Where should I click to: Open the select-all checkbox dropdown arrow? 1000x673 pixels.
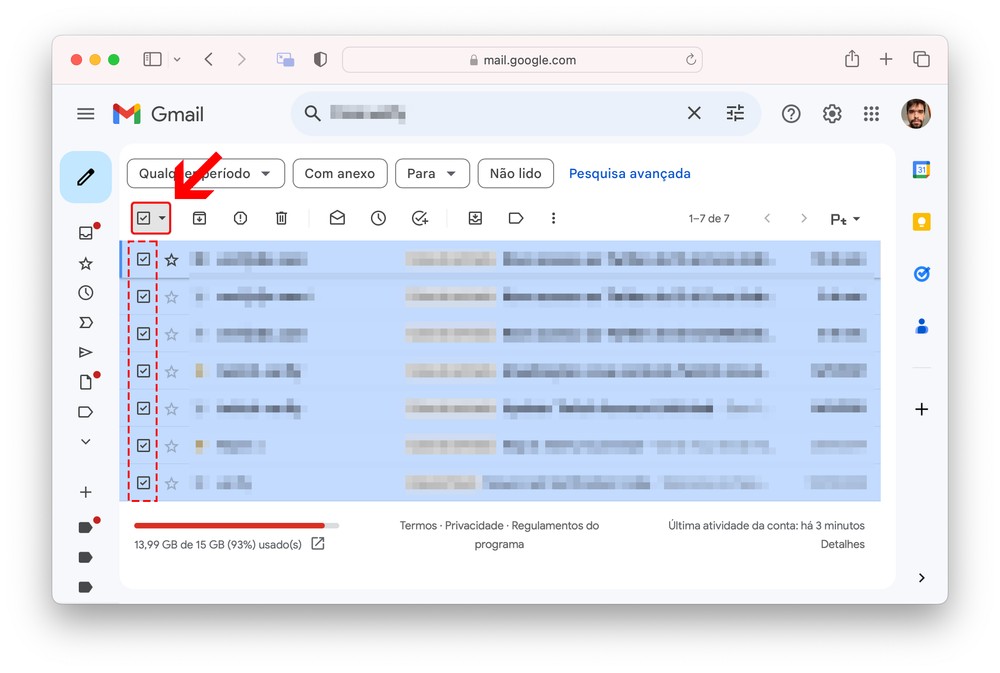tap(162, 218)
